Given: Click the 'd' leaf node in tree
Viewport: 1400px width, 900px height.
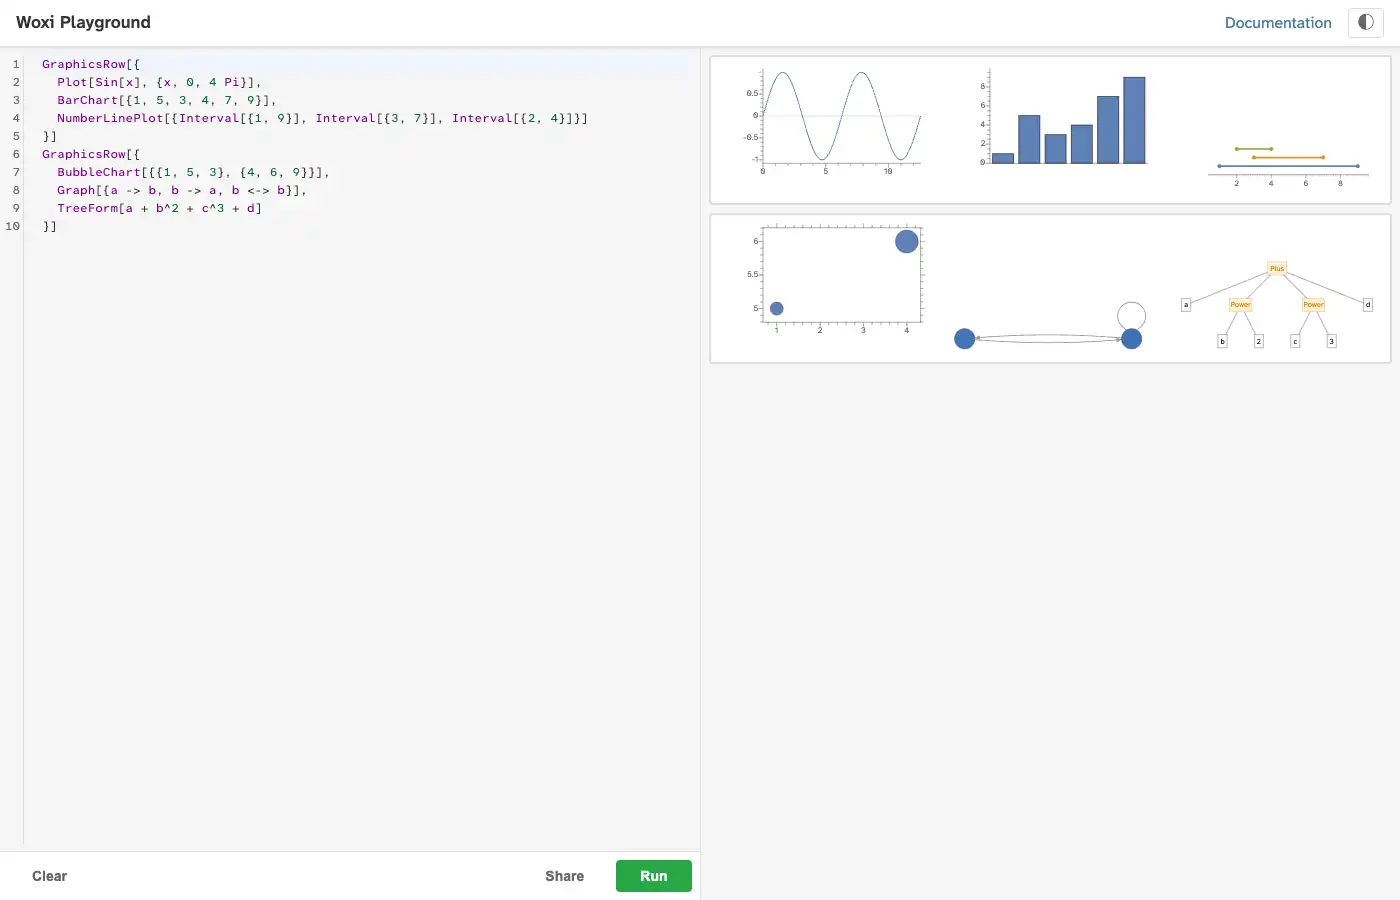Looking at the screenshot, I should pos(1368,305).
